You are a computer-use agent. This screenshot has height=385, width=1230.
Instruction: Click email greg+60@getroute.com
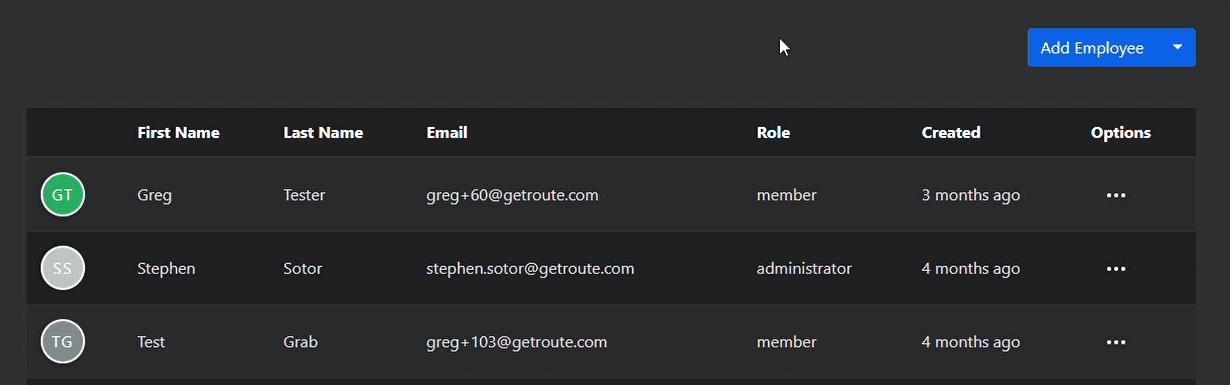click(x=512, y=195)
